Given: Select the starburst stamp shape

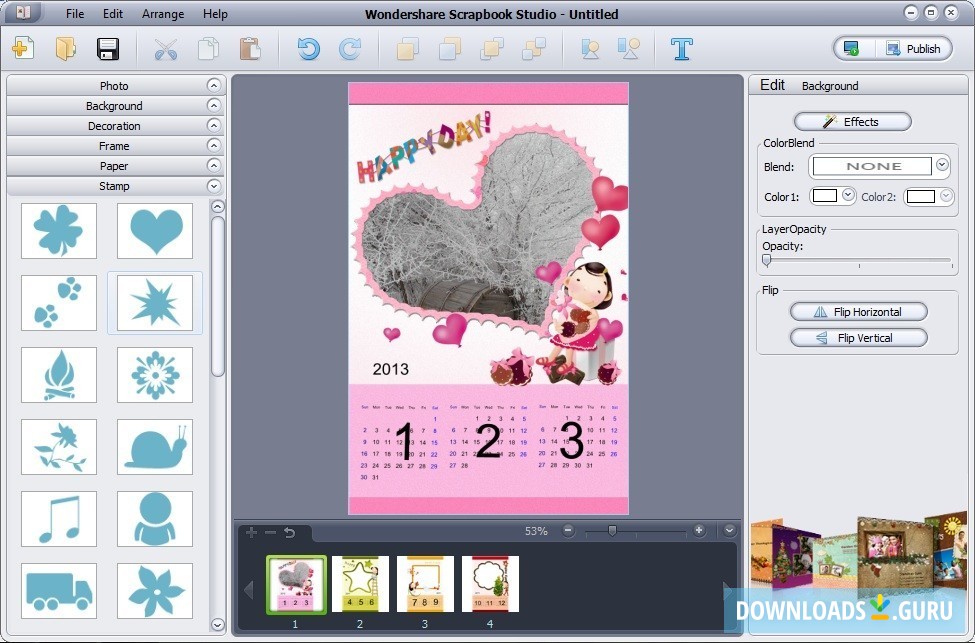Looking at the screenshot, I should coord(154,304).
